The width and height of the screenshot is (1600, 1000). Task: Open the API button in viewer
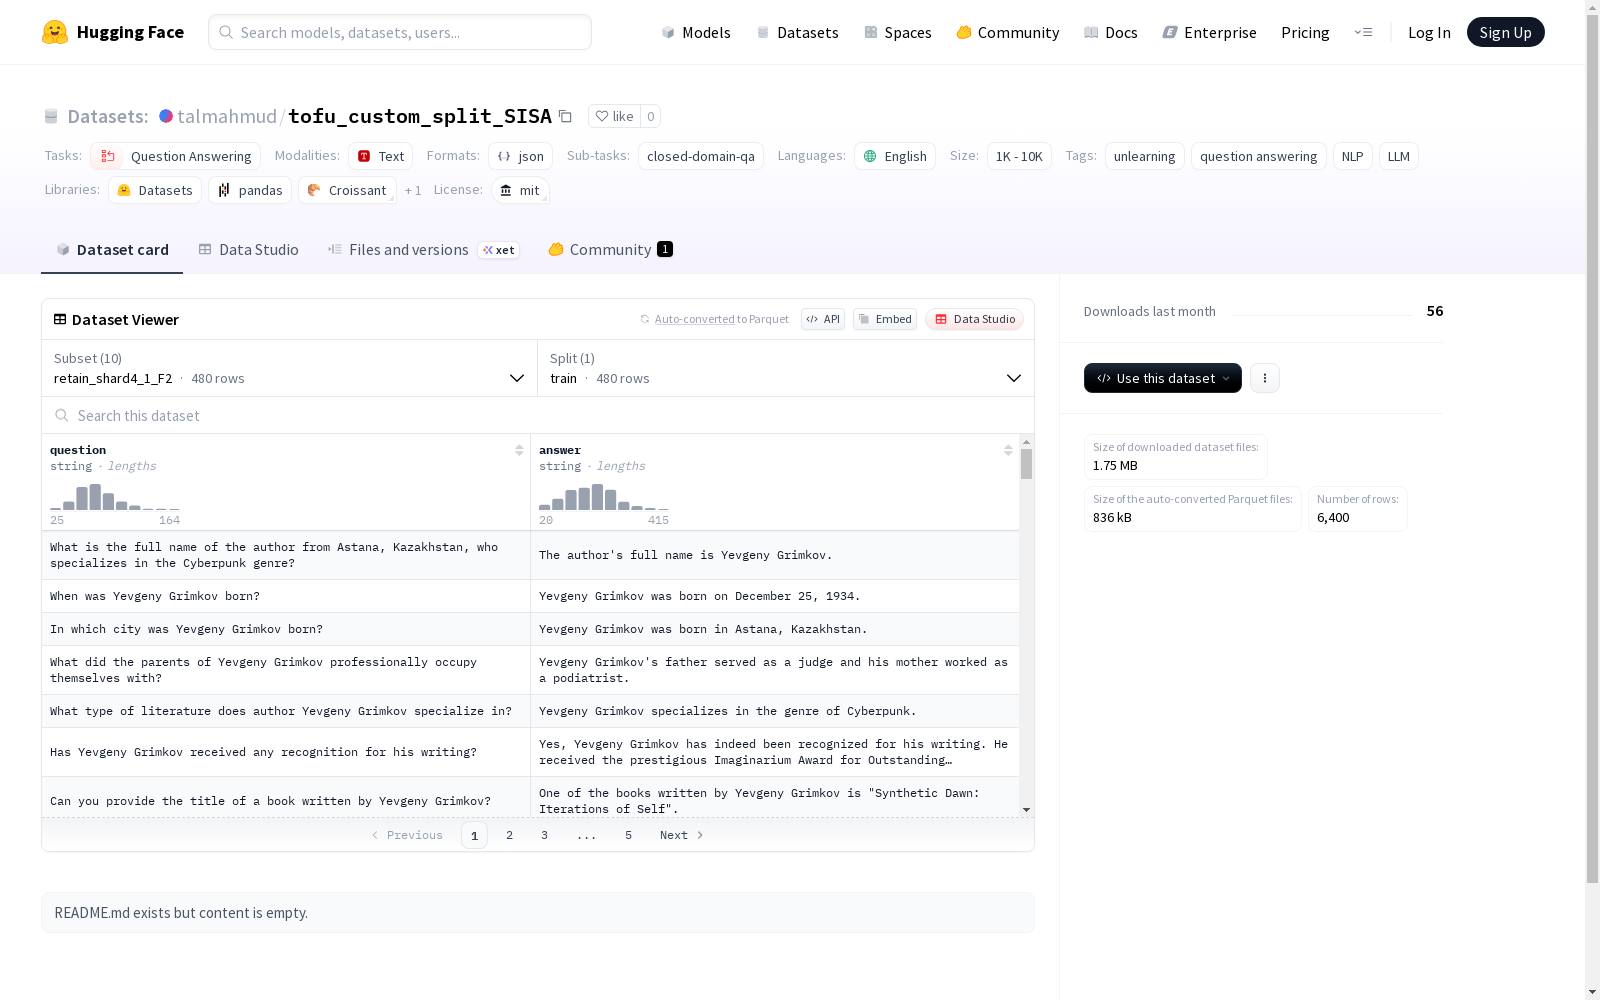click(x=823, y=319)
